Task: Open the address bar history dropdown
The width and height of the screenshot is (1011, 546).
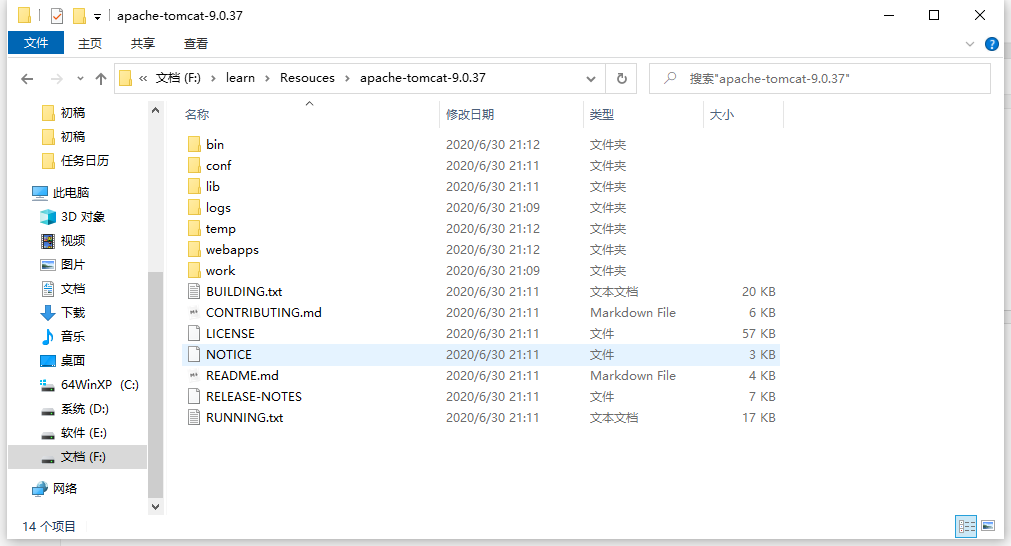Action: click(591, 79)
